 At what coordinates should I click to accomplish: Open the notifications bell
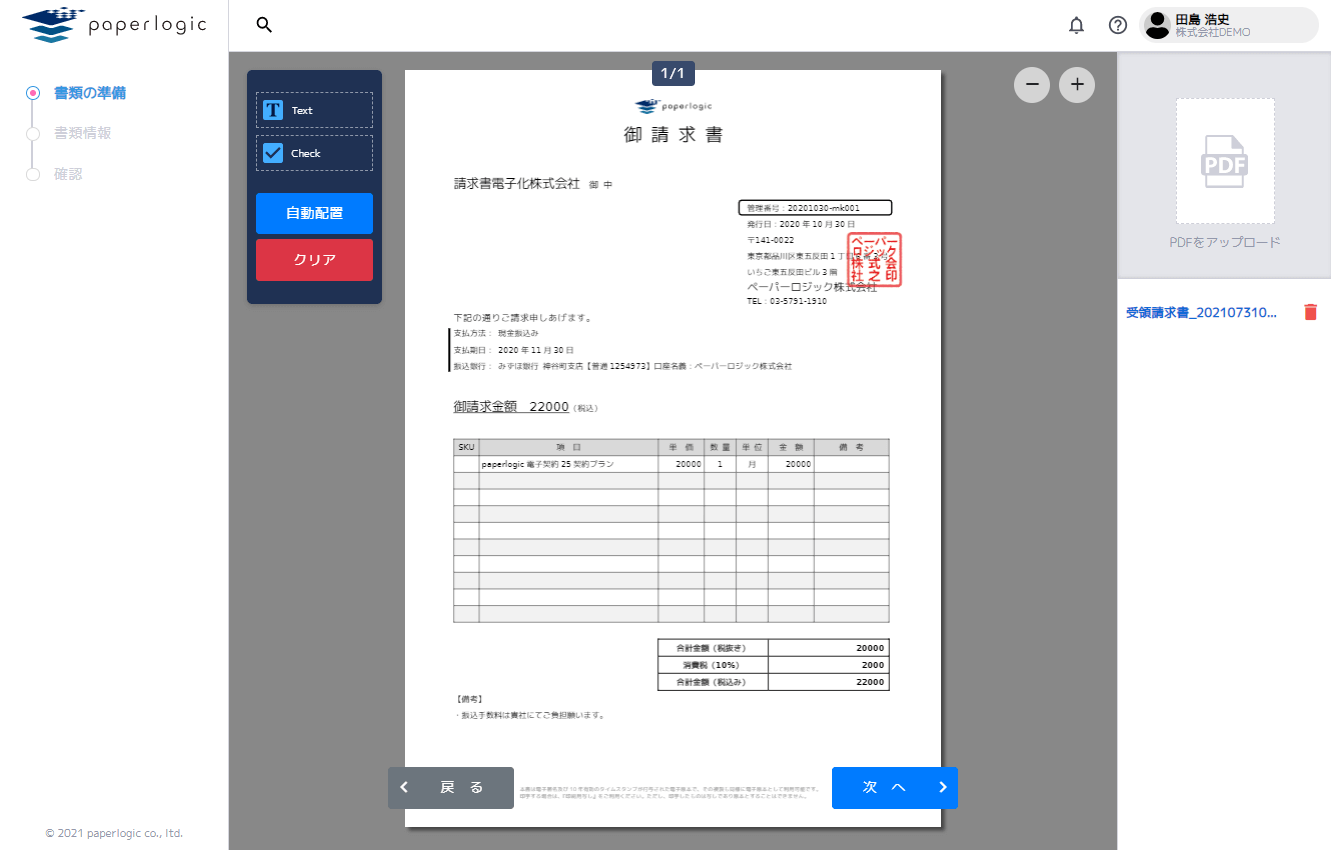(x=1076, y=26)
